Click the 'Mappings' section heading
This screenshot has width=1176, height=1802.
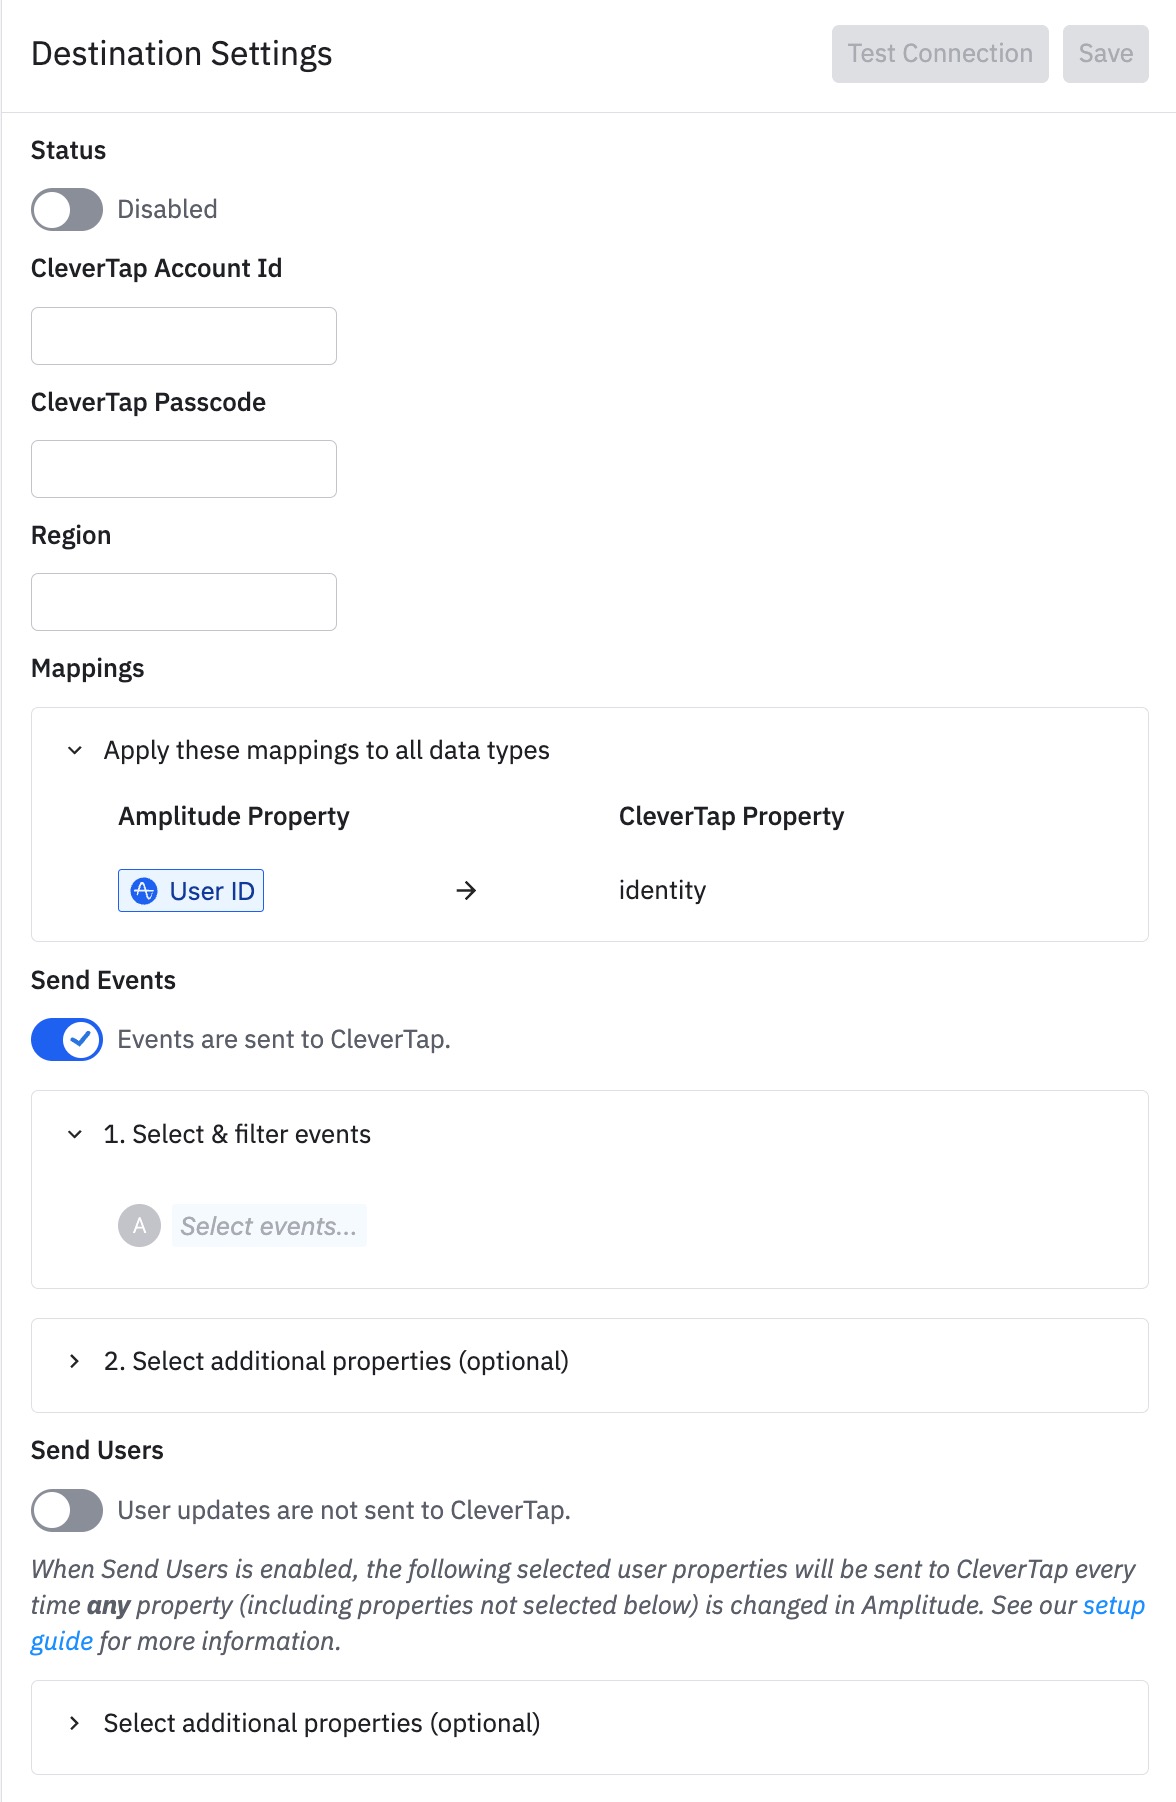tap(88, 668)
